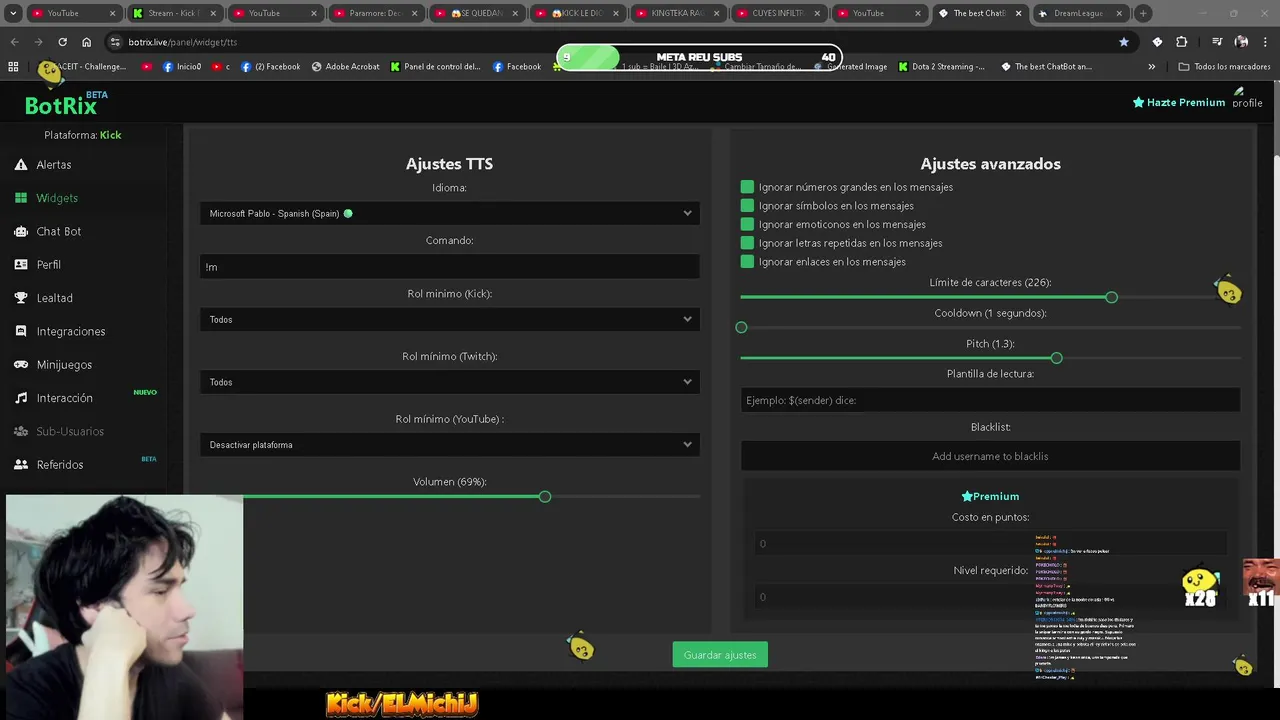Adjust the Cooldown slider handle
1280x720 pixels.
741,328
